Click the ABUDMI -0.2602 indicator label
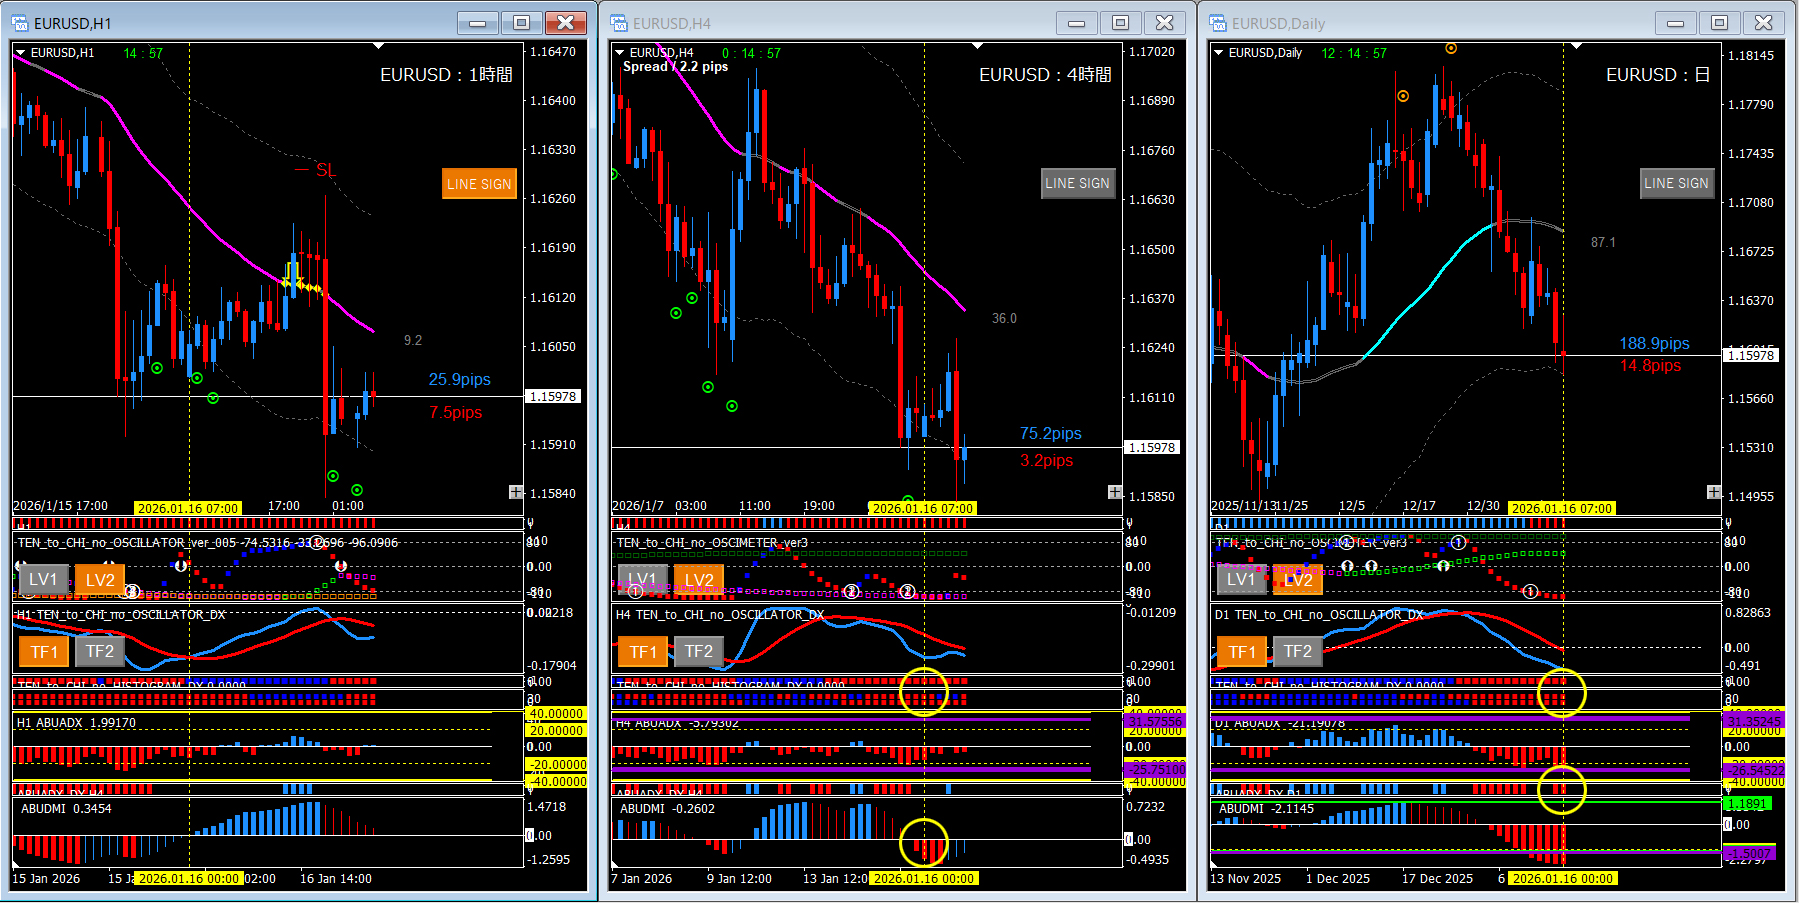The image size is (1800, 904). point(667,809)
